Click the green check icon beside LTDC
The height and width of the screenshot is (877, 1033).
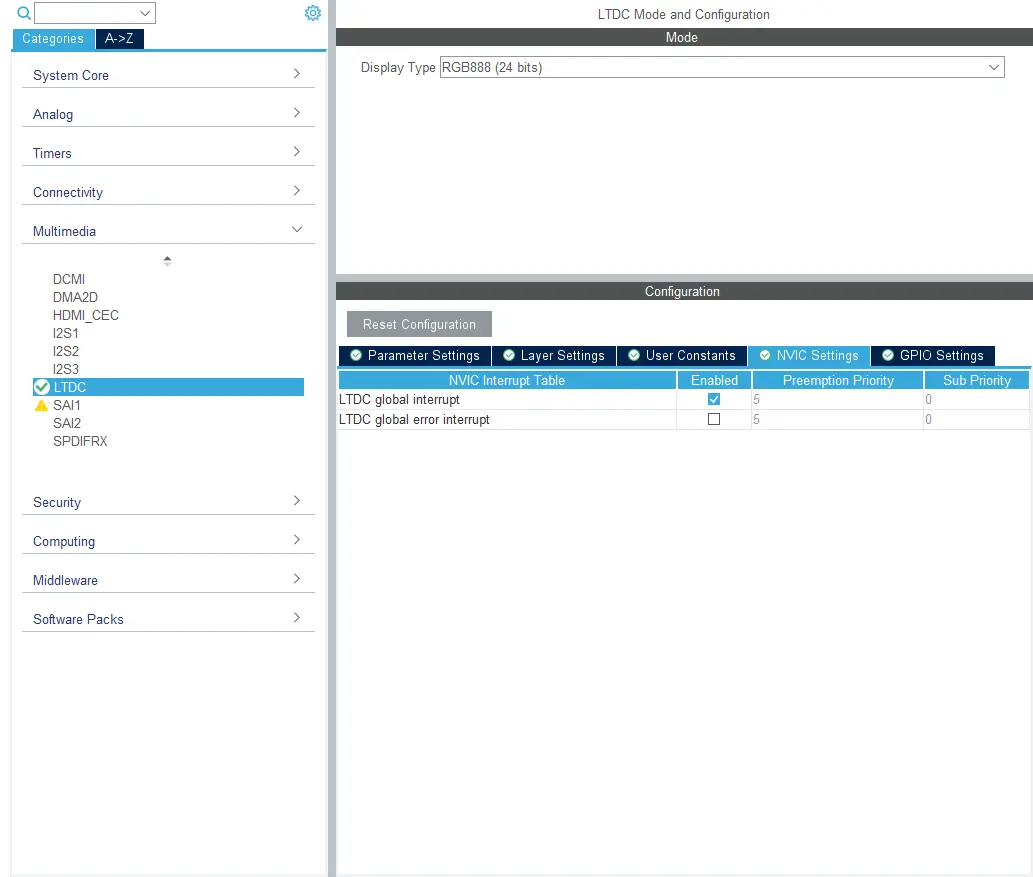point(42,387)
